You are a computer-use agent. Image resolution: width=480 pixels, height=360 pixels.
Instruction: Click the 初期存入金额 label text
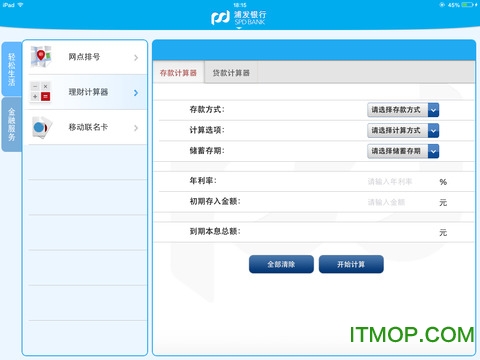tap(215, 201)
